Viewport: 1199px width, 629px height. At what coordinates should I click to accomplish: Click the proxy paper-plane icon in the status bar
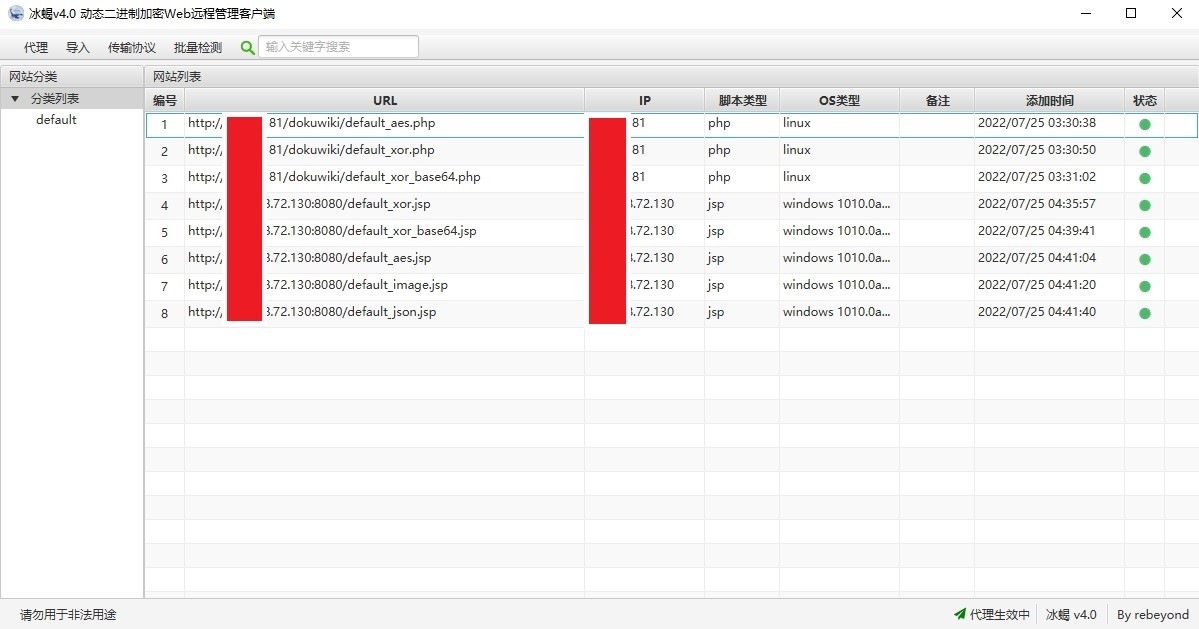[x=960, y=614]
